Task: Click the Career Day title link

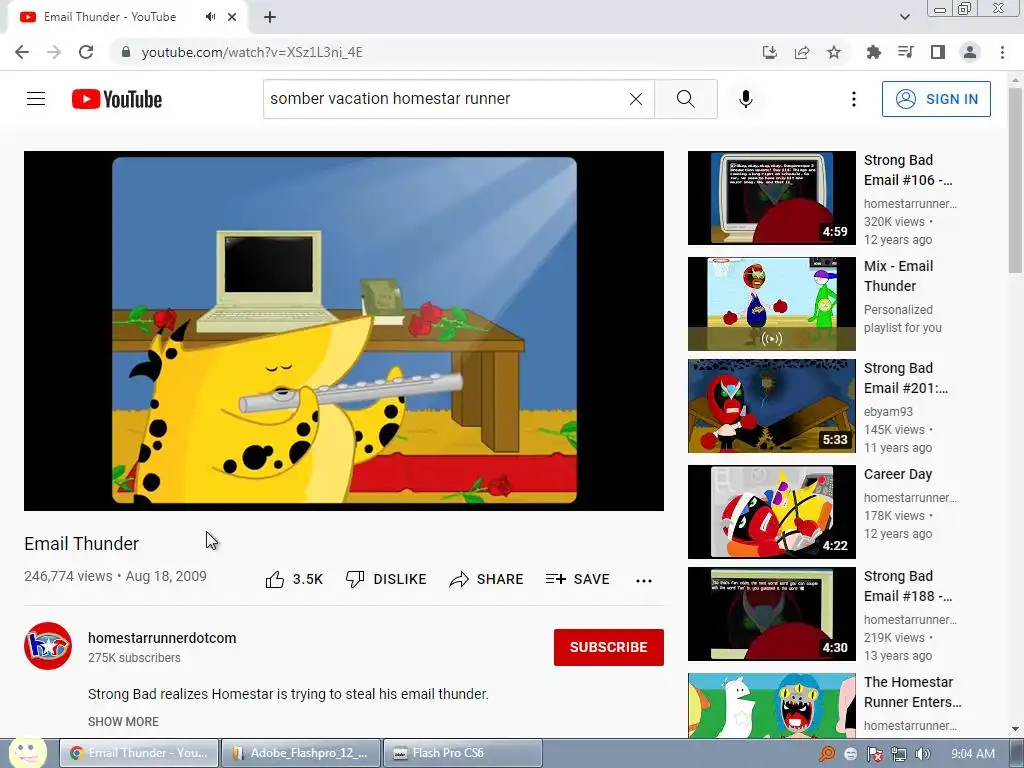Action: (897, 474)
